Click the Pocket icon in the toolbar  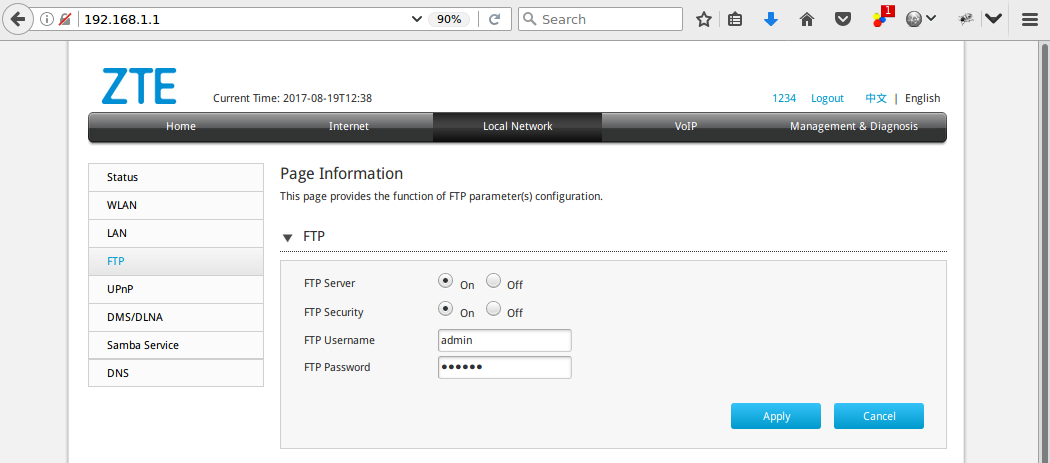point(843,19)
